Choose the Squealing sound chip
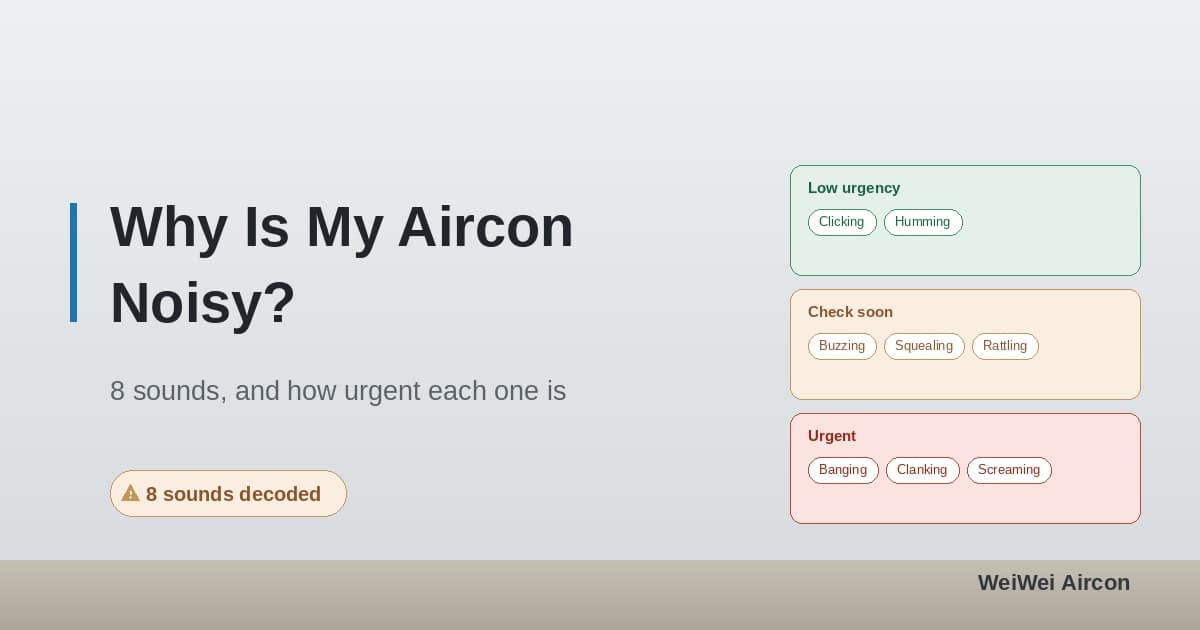The height and width of the screenshot is (630, 1200). click(x=924, y=346)
